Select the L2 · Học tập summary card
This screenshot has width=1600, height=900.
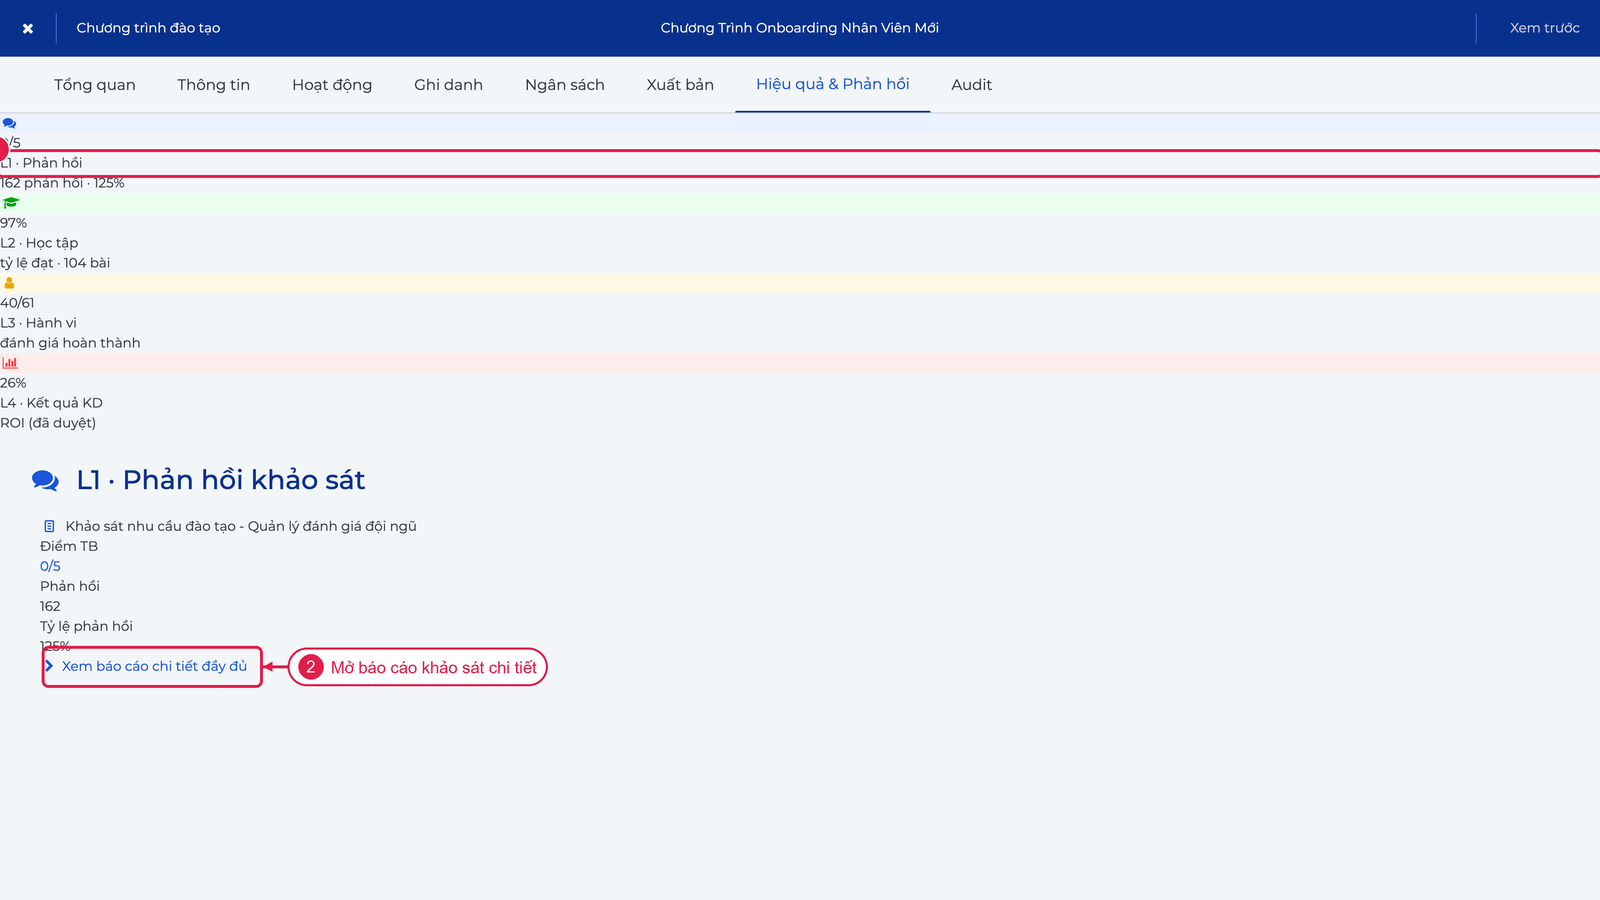click(x=800, y=233)
